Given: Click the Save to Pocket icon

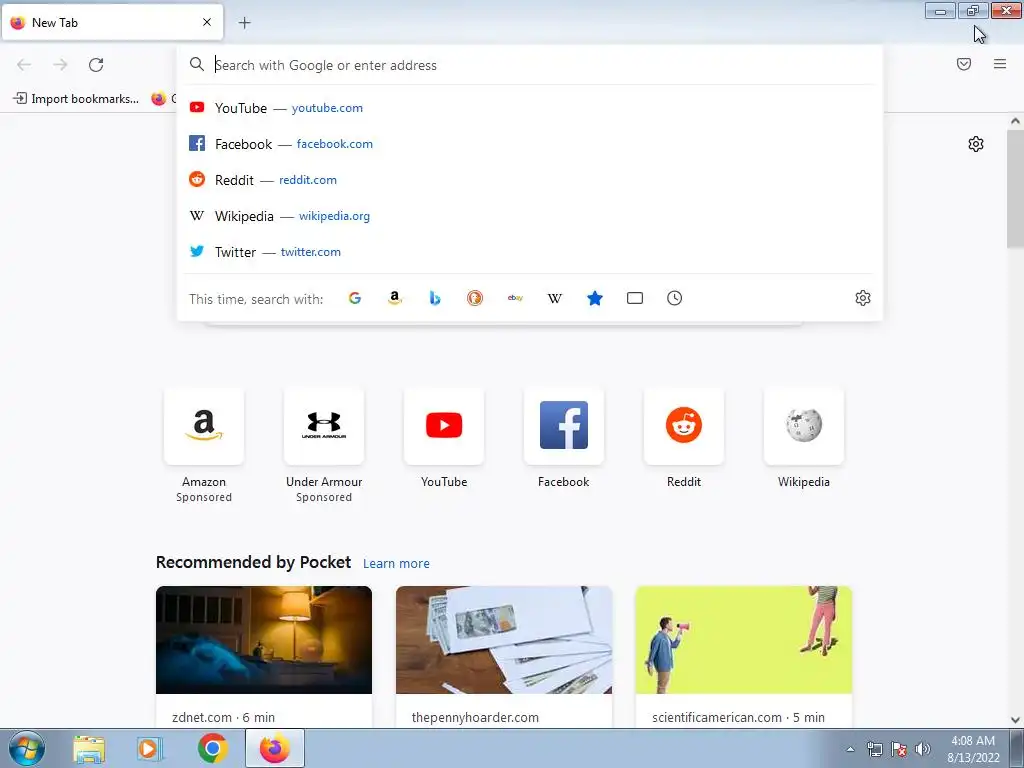Looking at the screenshot, I should coord(964,64).
